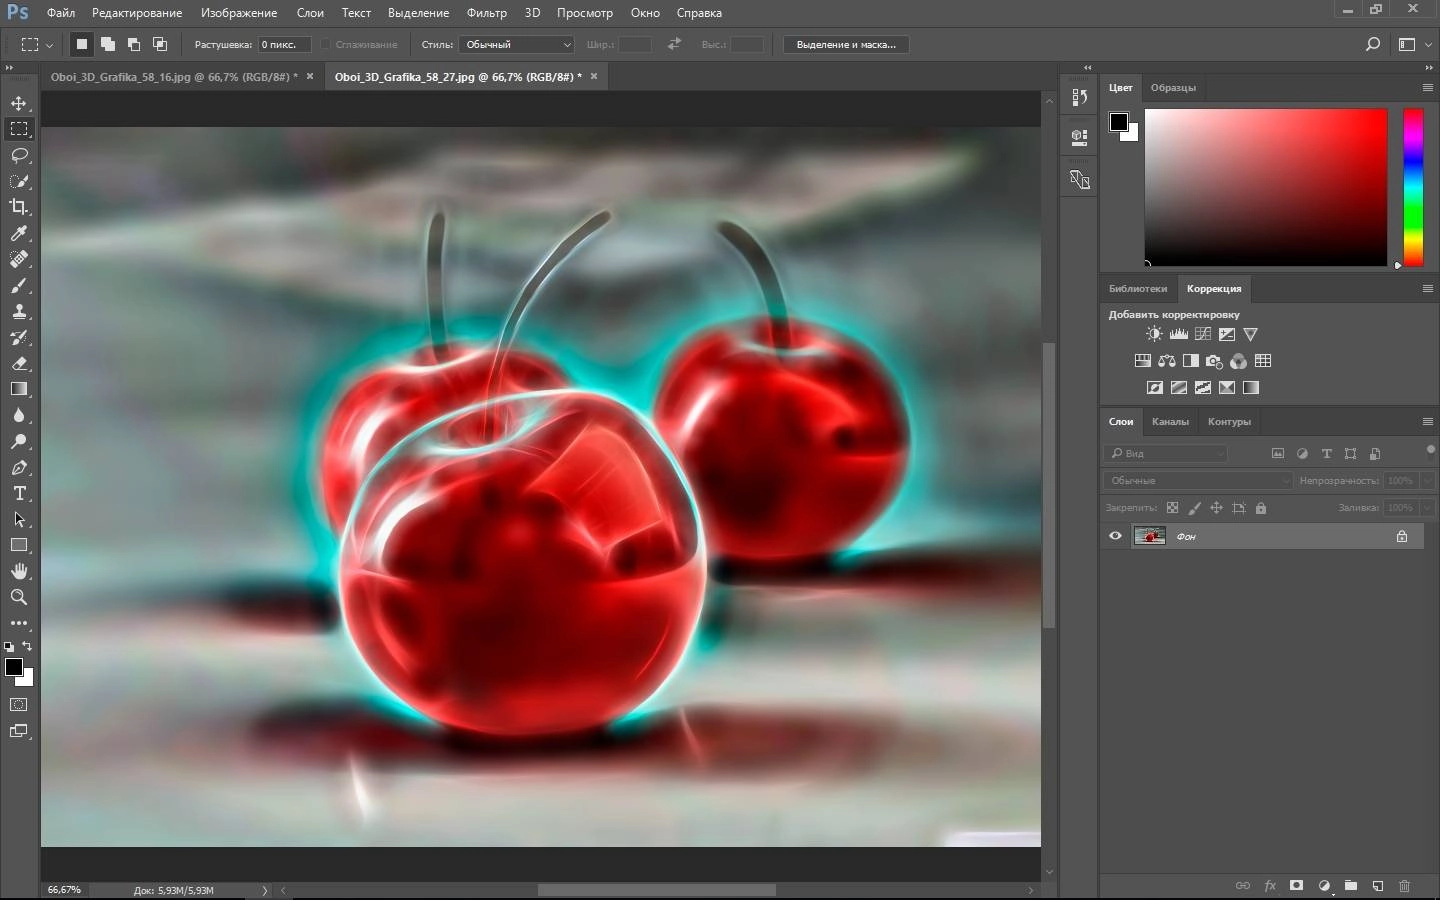The image size is (1440, 900).
Task: Select the Blur tool
Action: coord(19,415)
